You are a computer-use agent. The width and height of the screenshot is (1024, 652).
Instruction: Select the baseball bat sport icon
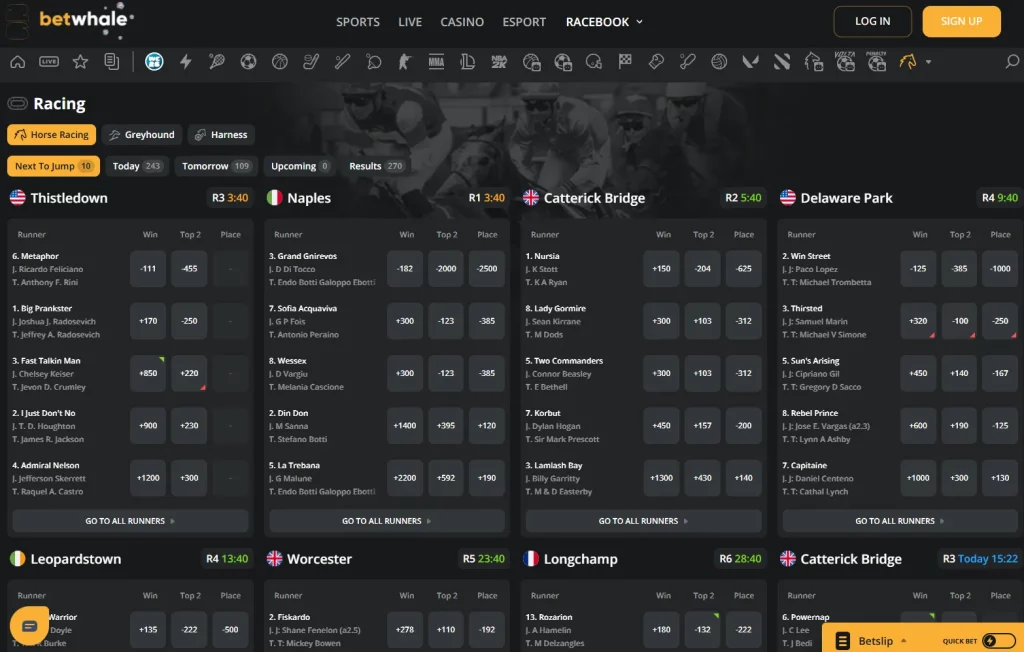click(x=342, y=61)
